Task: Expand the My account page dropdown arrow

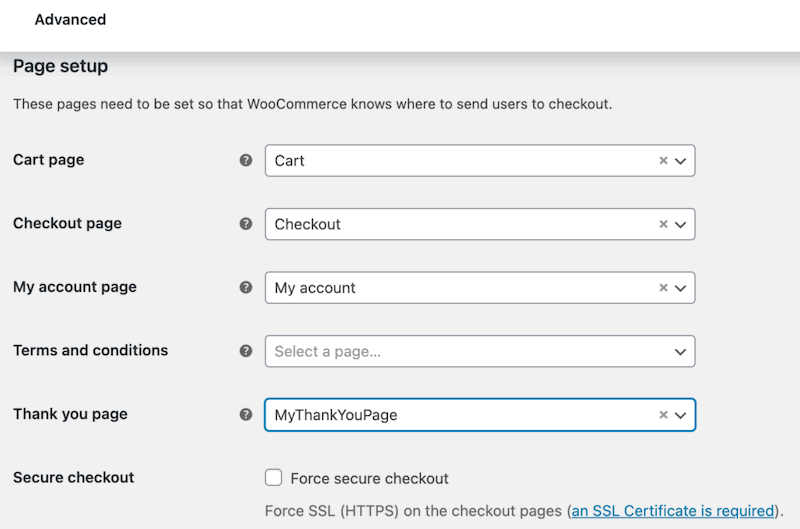Action: pyautogui.click(x=681, y=288)
